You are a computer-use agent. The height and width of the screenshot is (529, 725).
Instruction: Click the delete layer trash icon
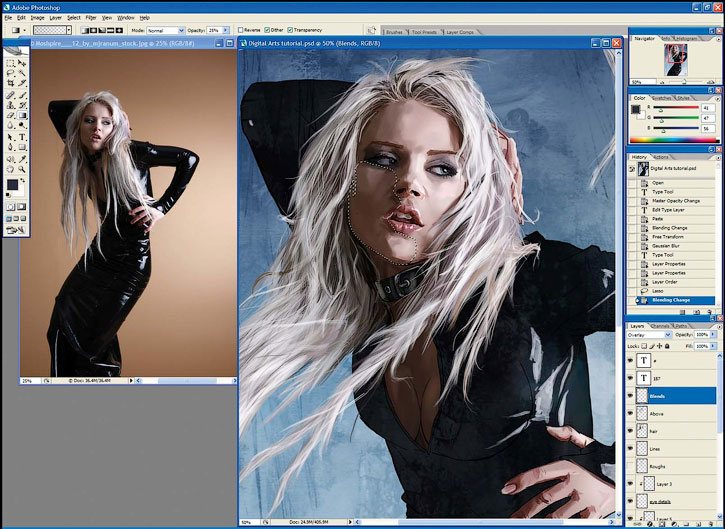tap(710, 524)
